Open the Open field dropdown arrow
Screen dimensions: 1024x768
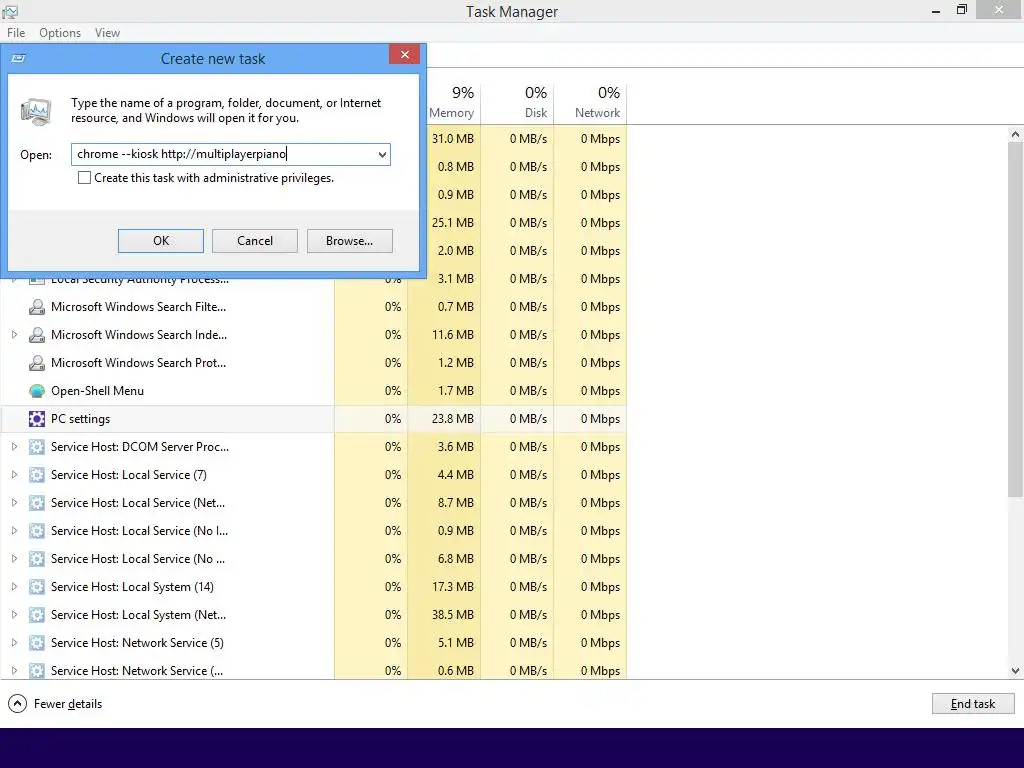(x=382, y=155)
